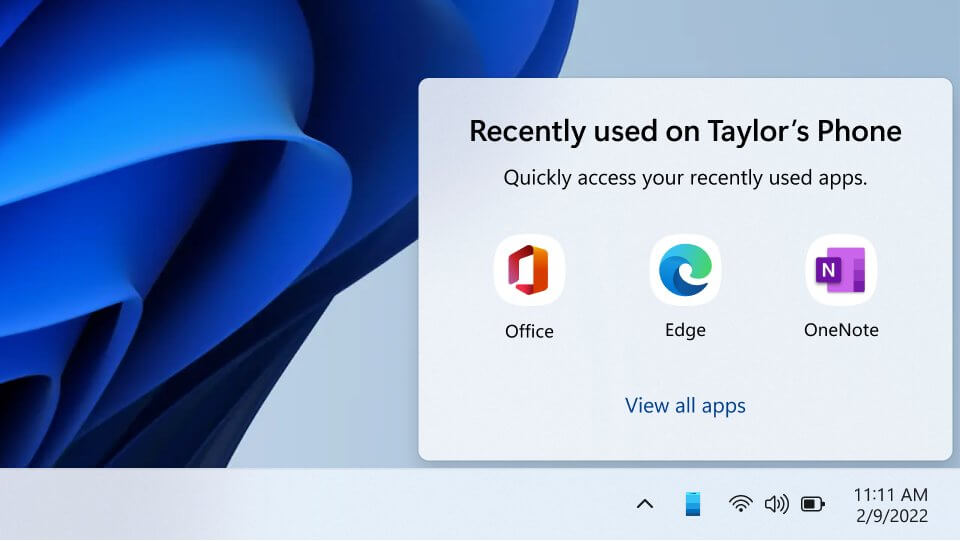Follow the View all apps link
The height and width of the screenshot is (541, 960).
pyautogui.click(x=685, y=406)
